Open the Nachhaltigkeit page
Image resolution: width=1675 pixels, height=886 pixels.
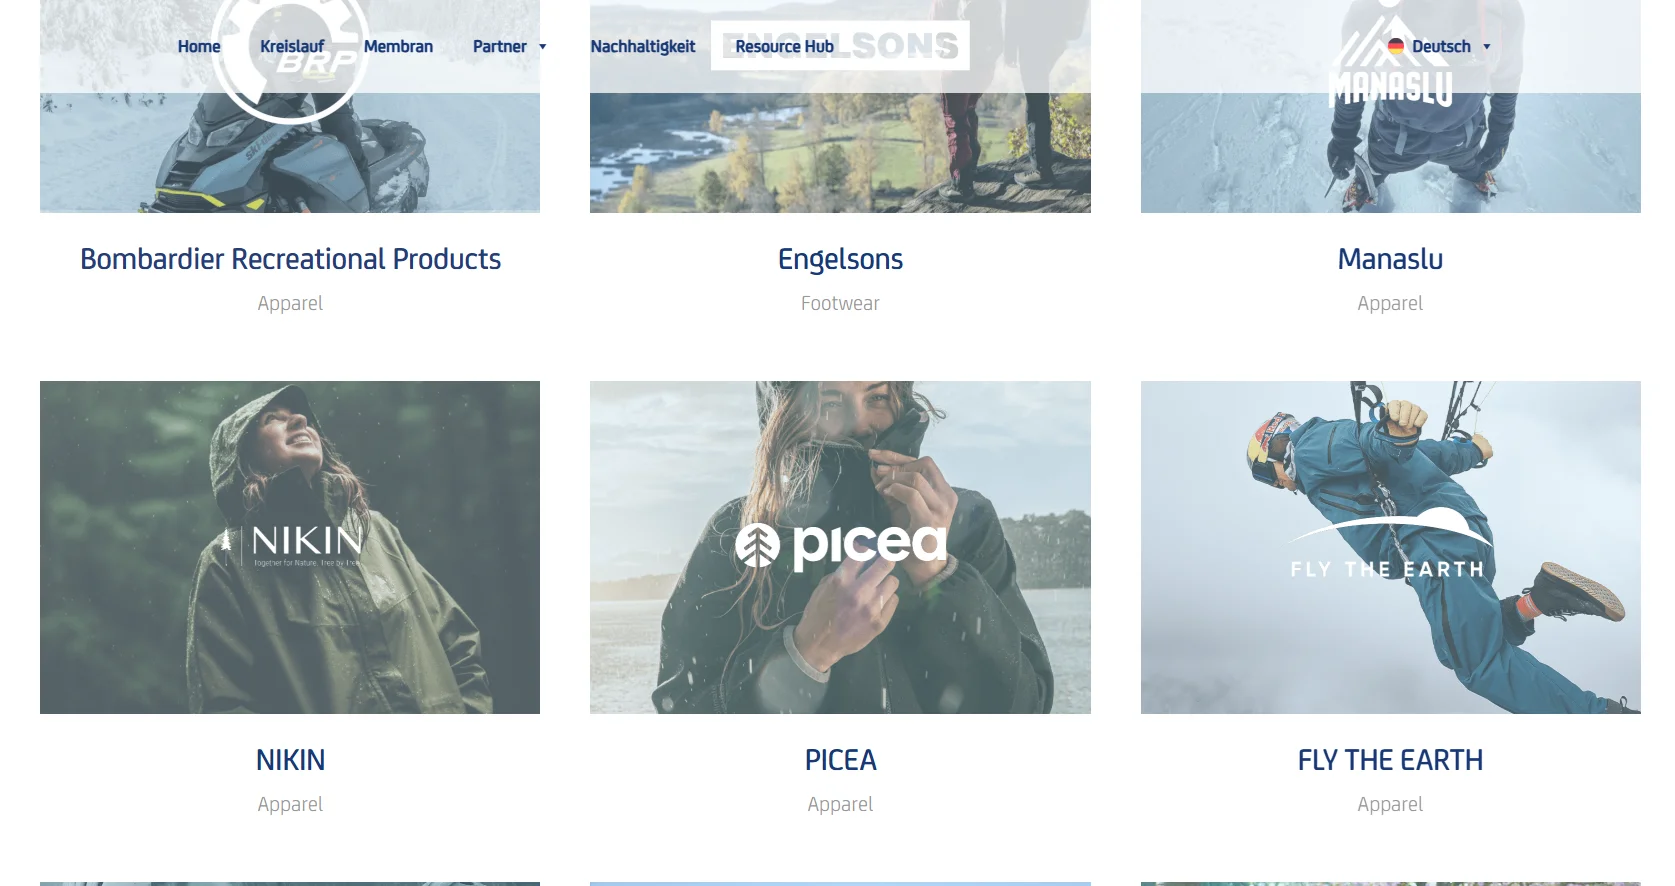(x=642, y=46)
